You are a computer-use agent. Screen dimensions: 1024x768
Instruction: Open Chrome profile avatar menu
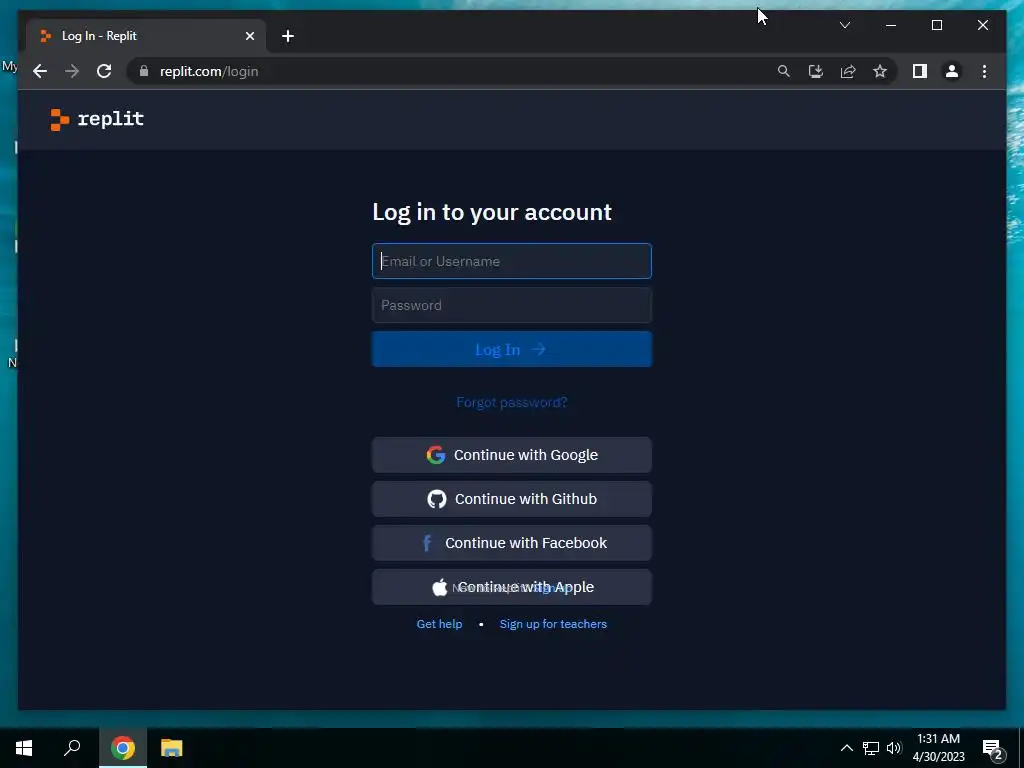tap(952, 71)
